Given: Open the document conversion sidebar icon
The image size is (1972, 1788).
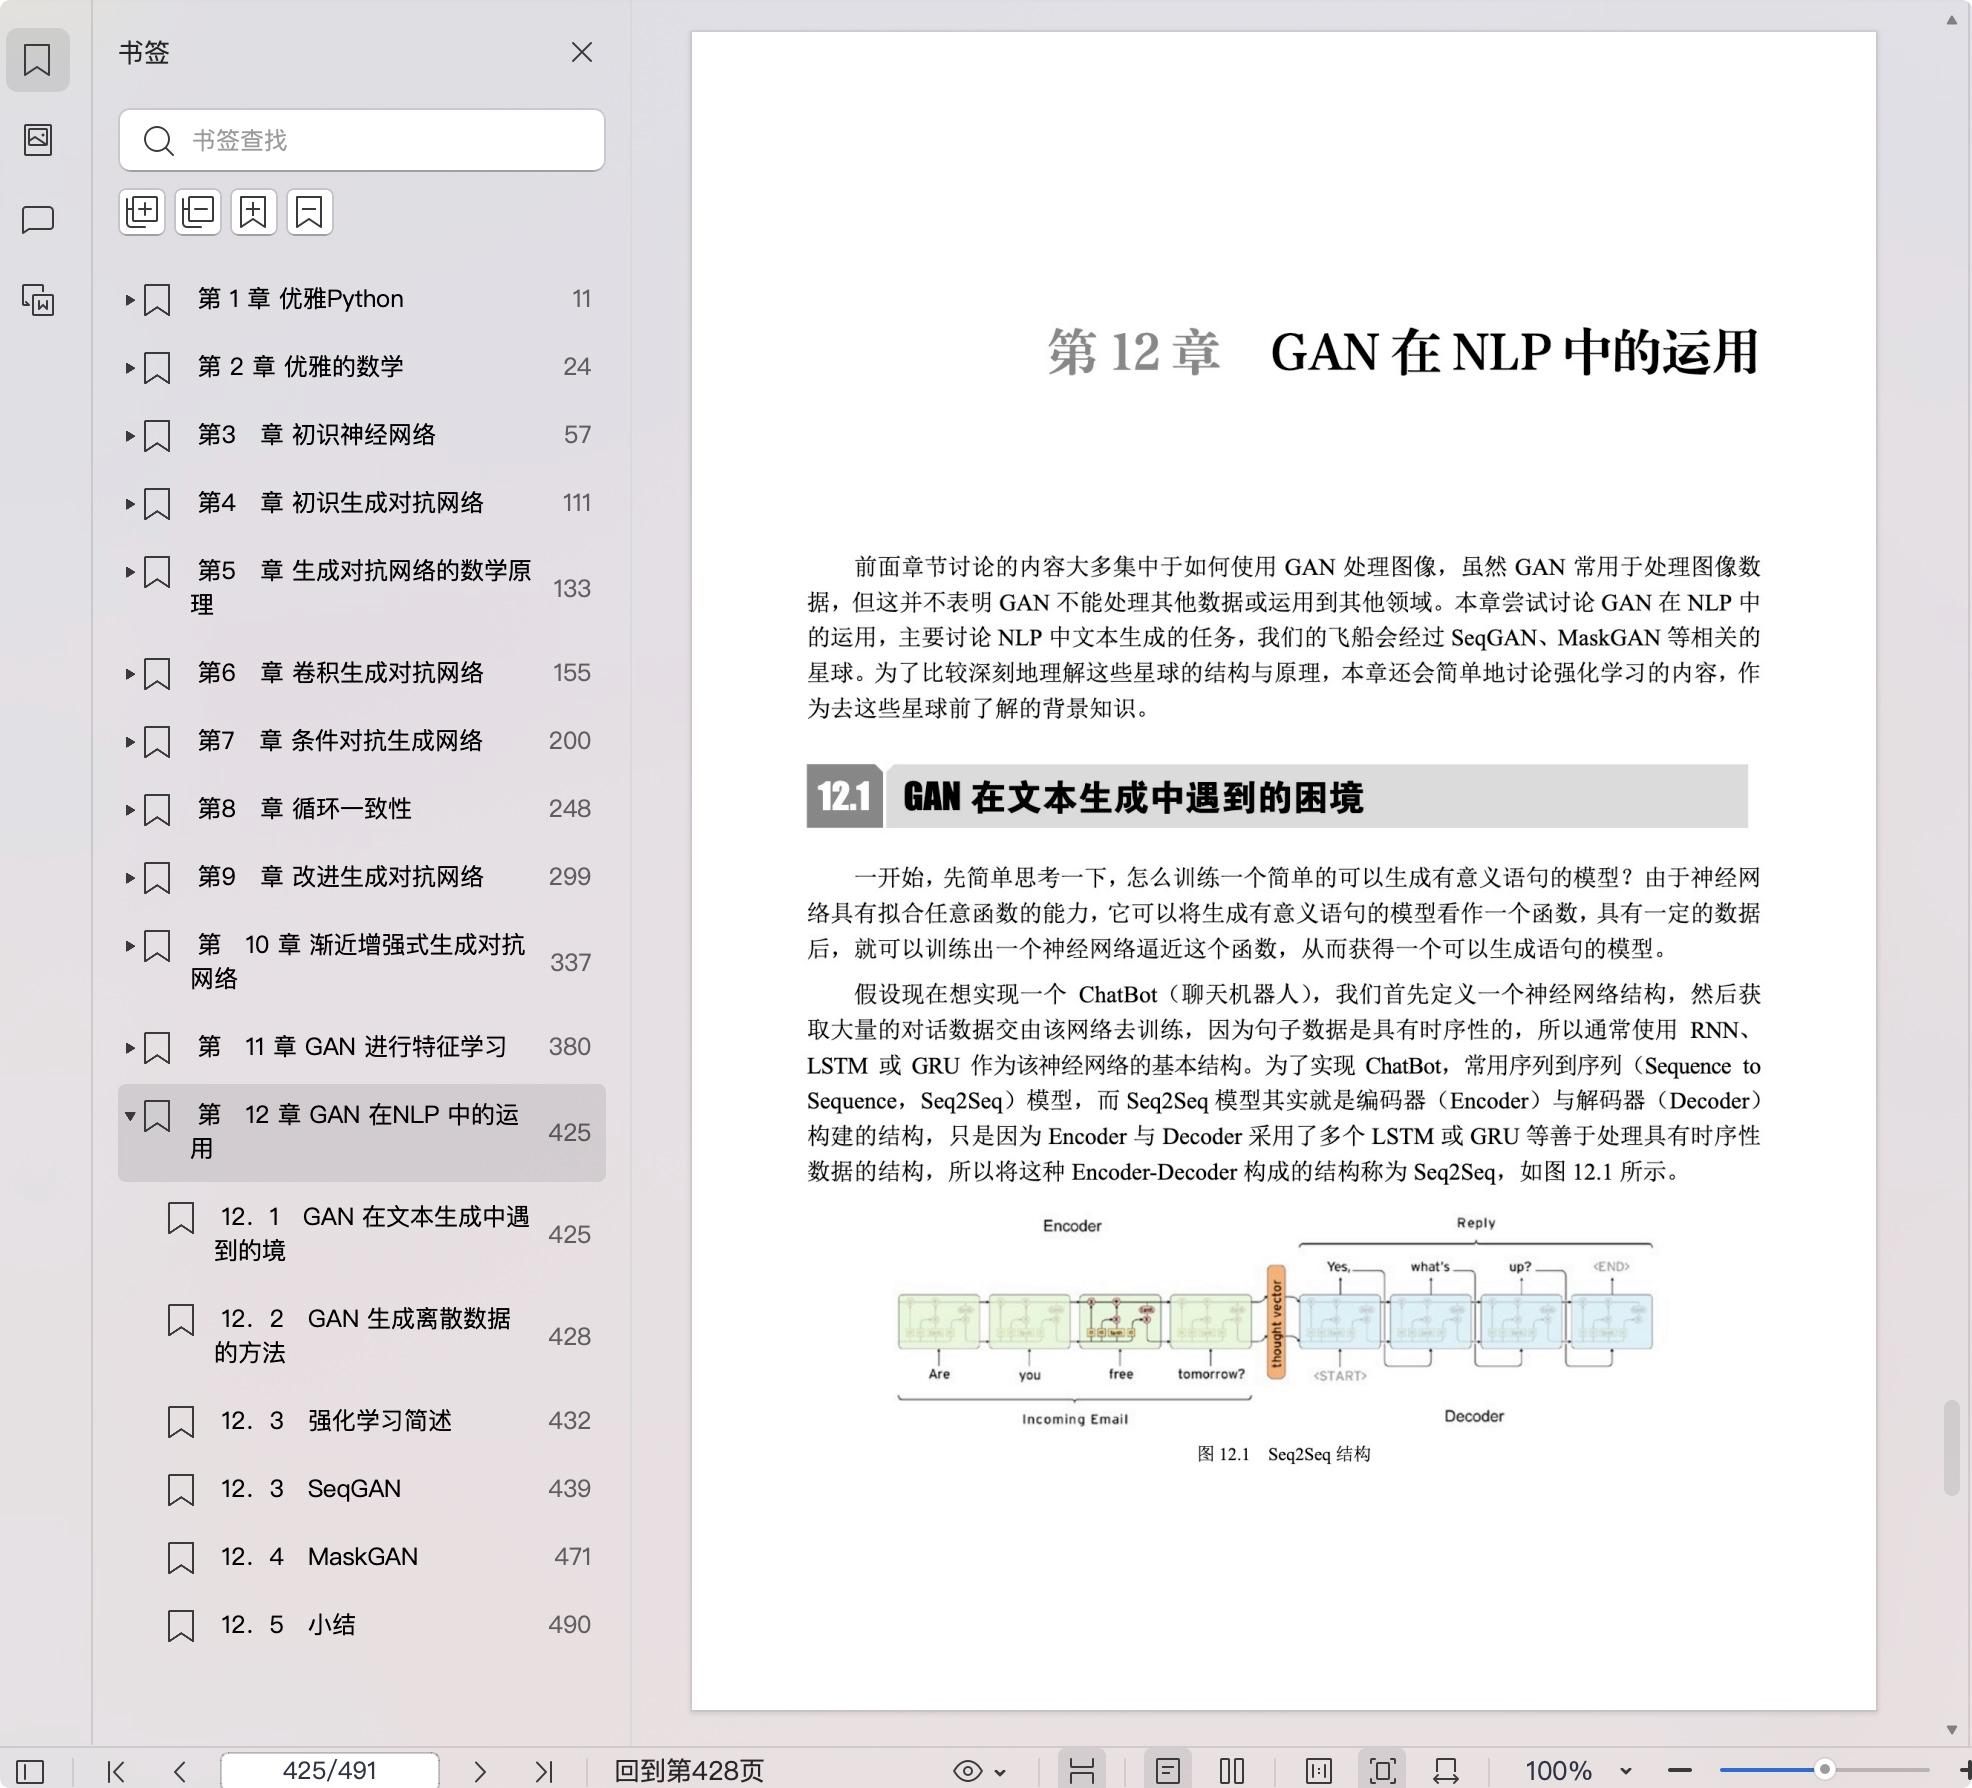Looking at the screenshot, I should pos(38,300).
